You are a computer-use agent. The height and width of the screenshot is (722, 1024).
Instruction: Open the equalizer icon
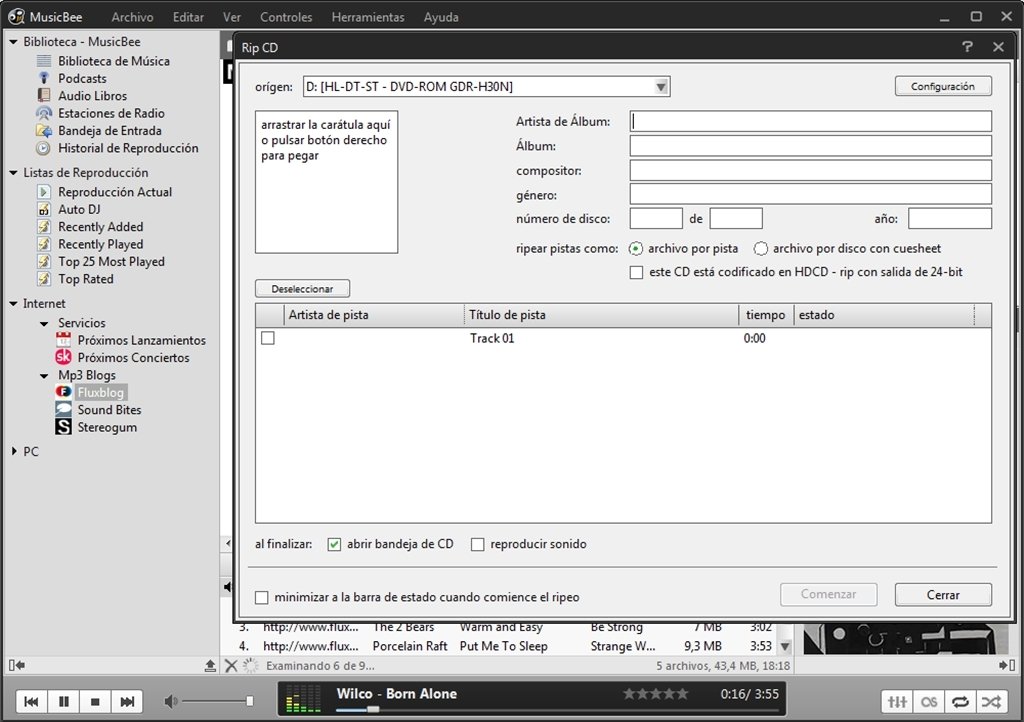897,702
